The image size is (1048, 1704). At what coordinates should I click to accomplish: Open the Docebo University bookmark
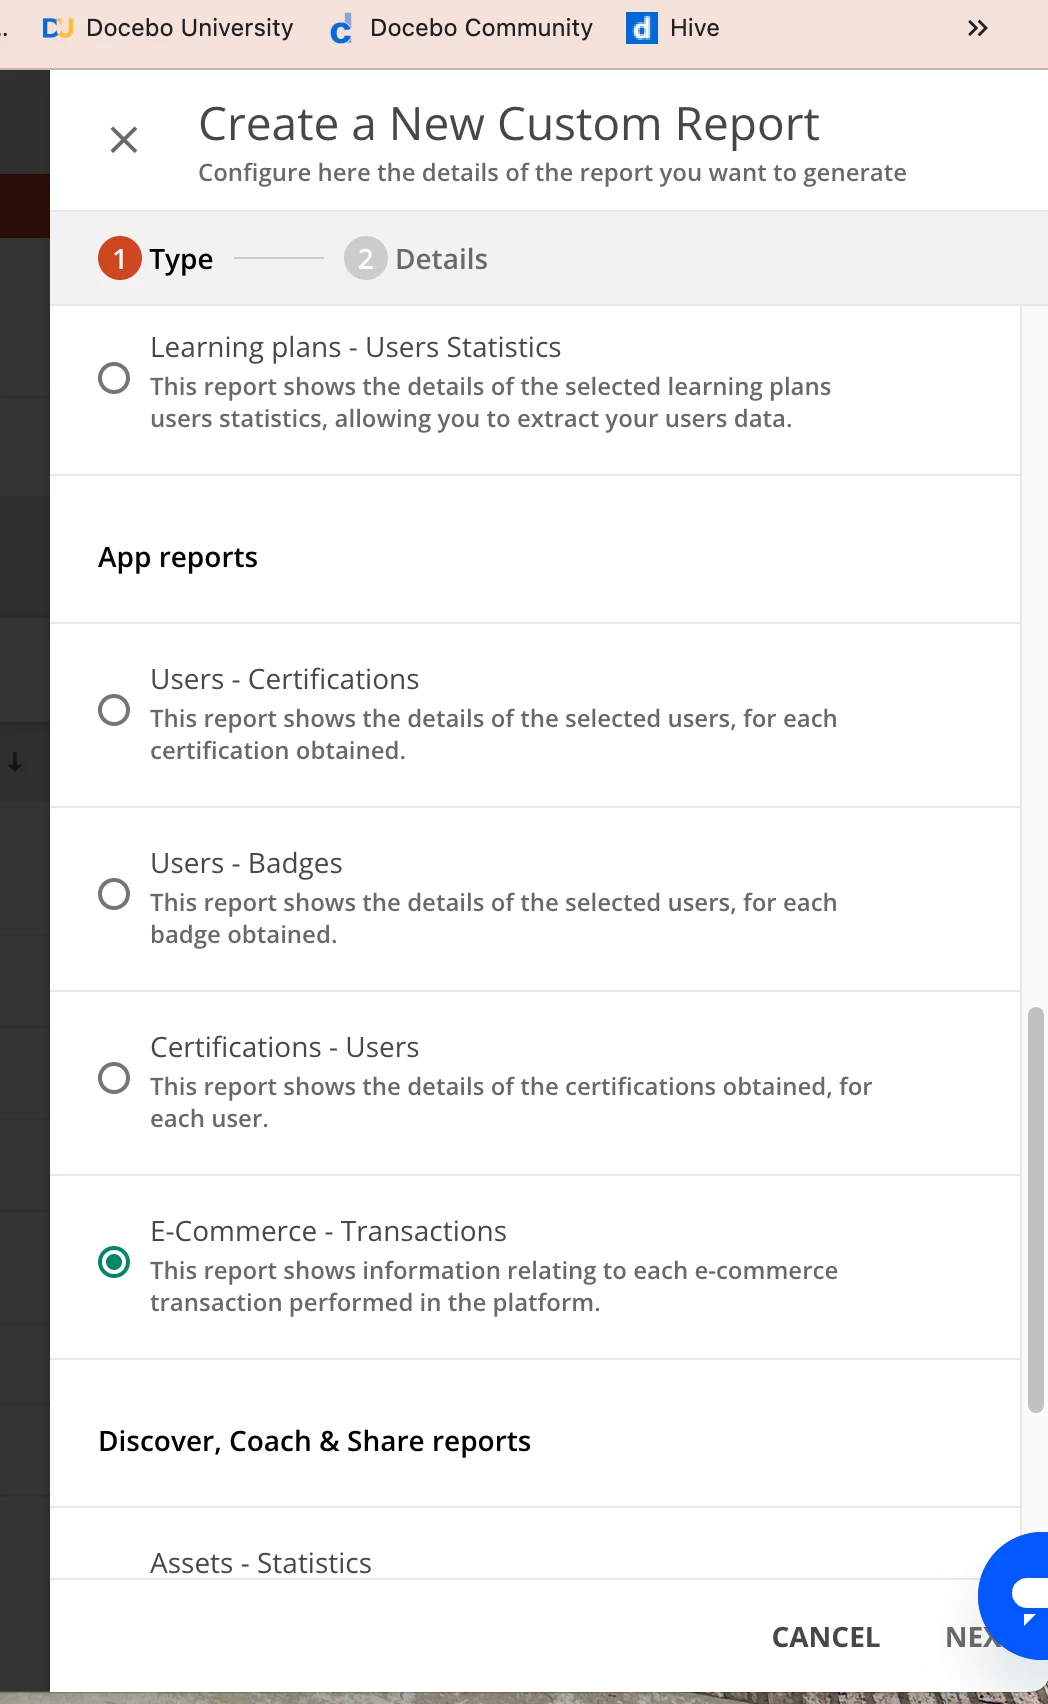[168, 28]
